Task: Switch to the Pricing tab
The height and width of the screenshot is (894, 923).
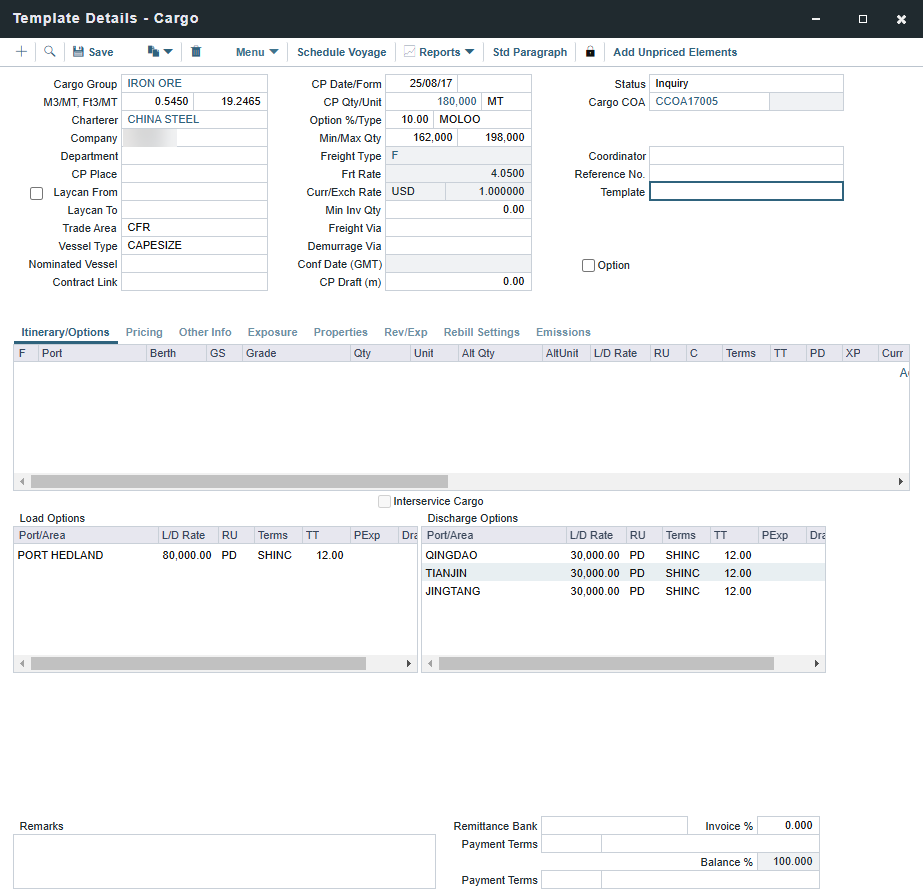Action: (x=144, y=332)
